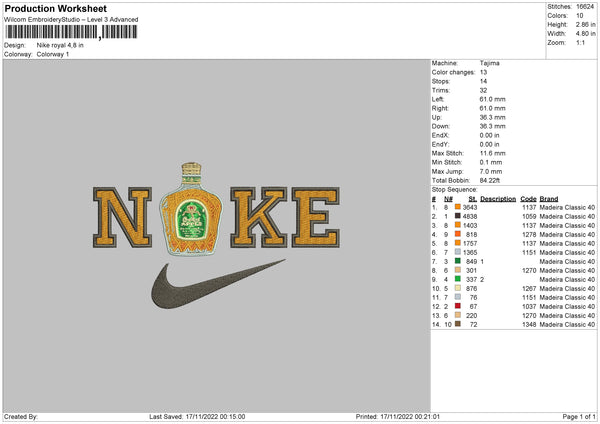This screenshot has height=424, width=600.
Task: Click the Machine value Tajima
Action: (x=489, y=63)
